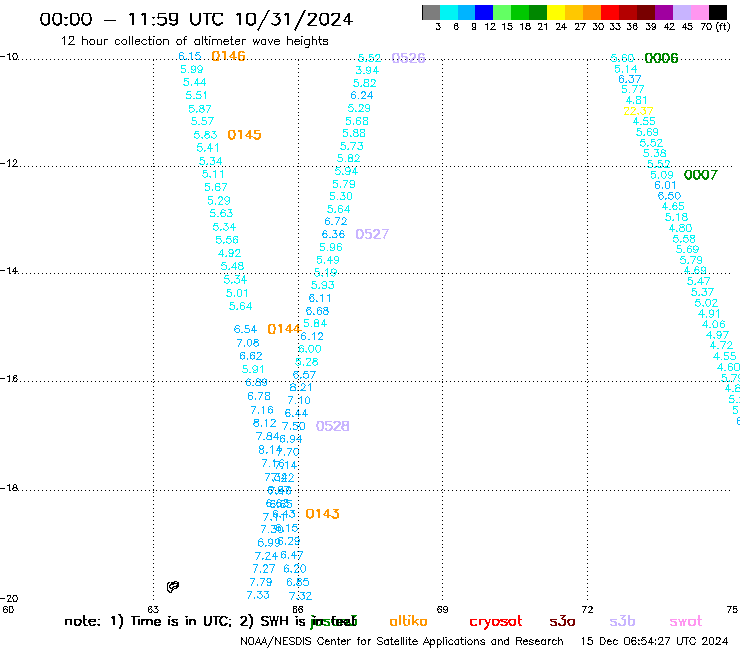Click the green pass number 0007
Image resolution: width=740 pixels, height=650 pixels.
[701, 175]
